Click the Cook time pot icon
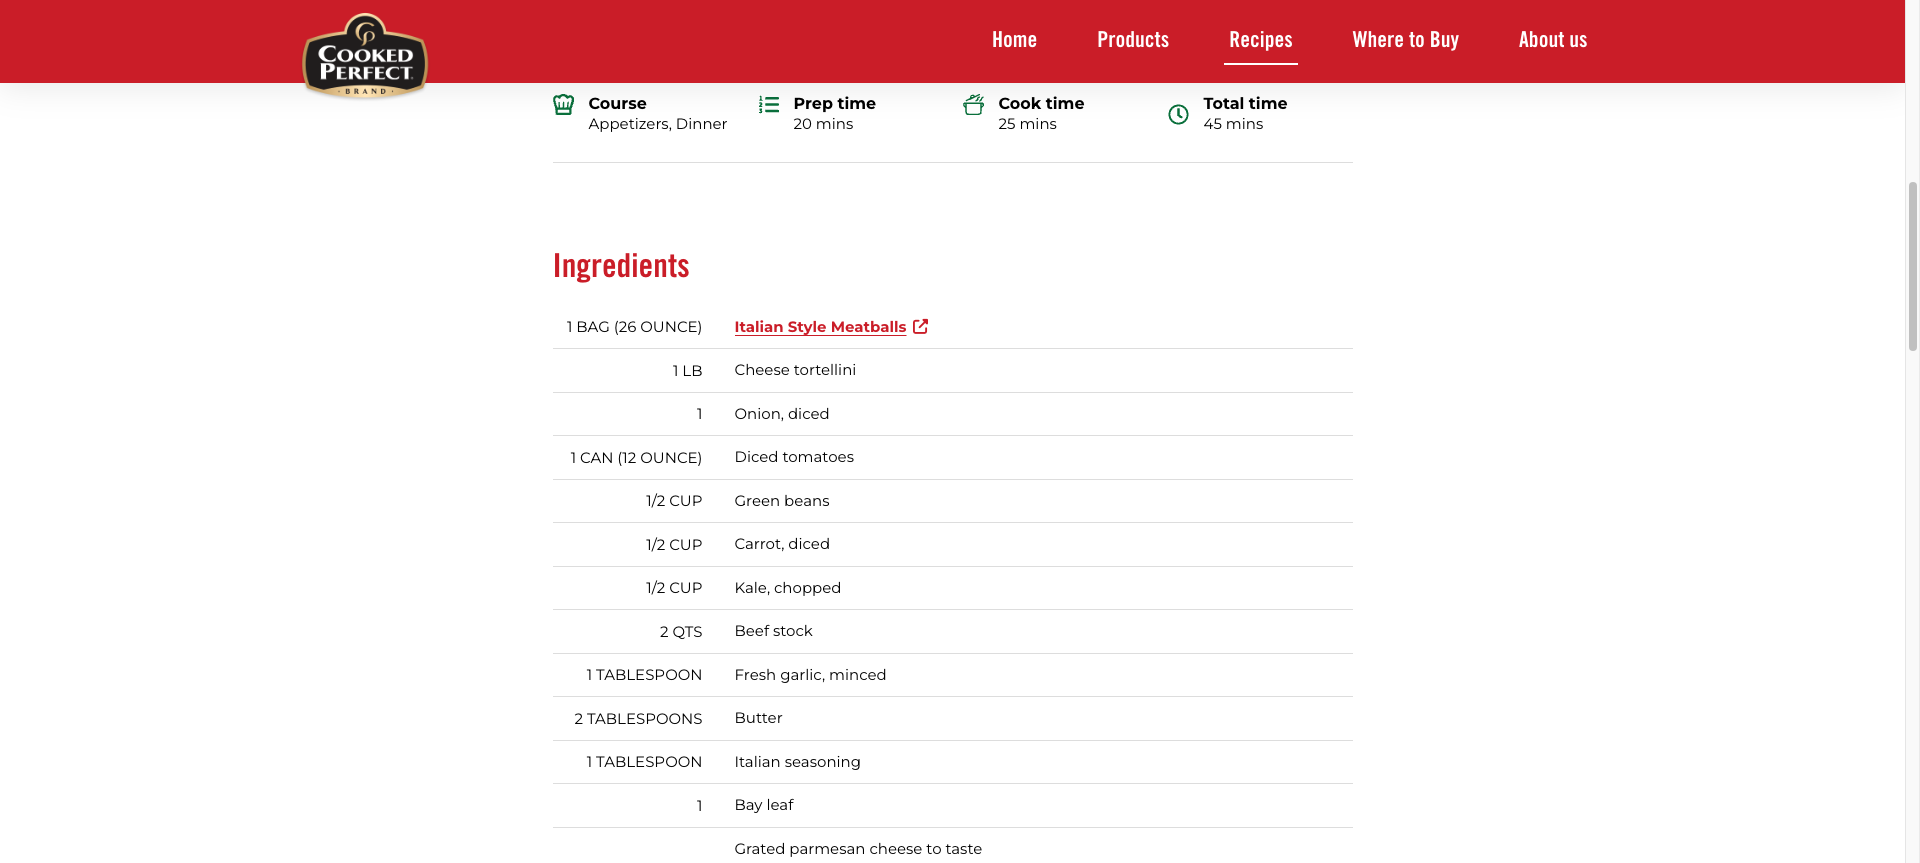Image resolution: width=1920 pixels, height=863 pixels. pyautogui.click(x=973, y=105)
